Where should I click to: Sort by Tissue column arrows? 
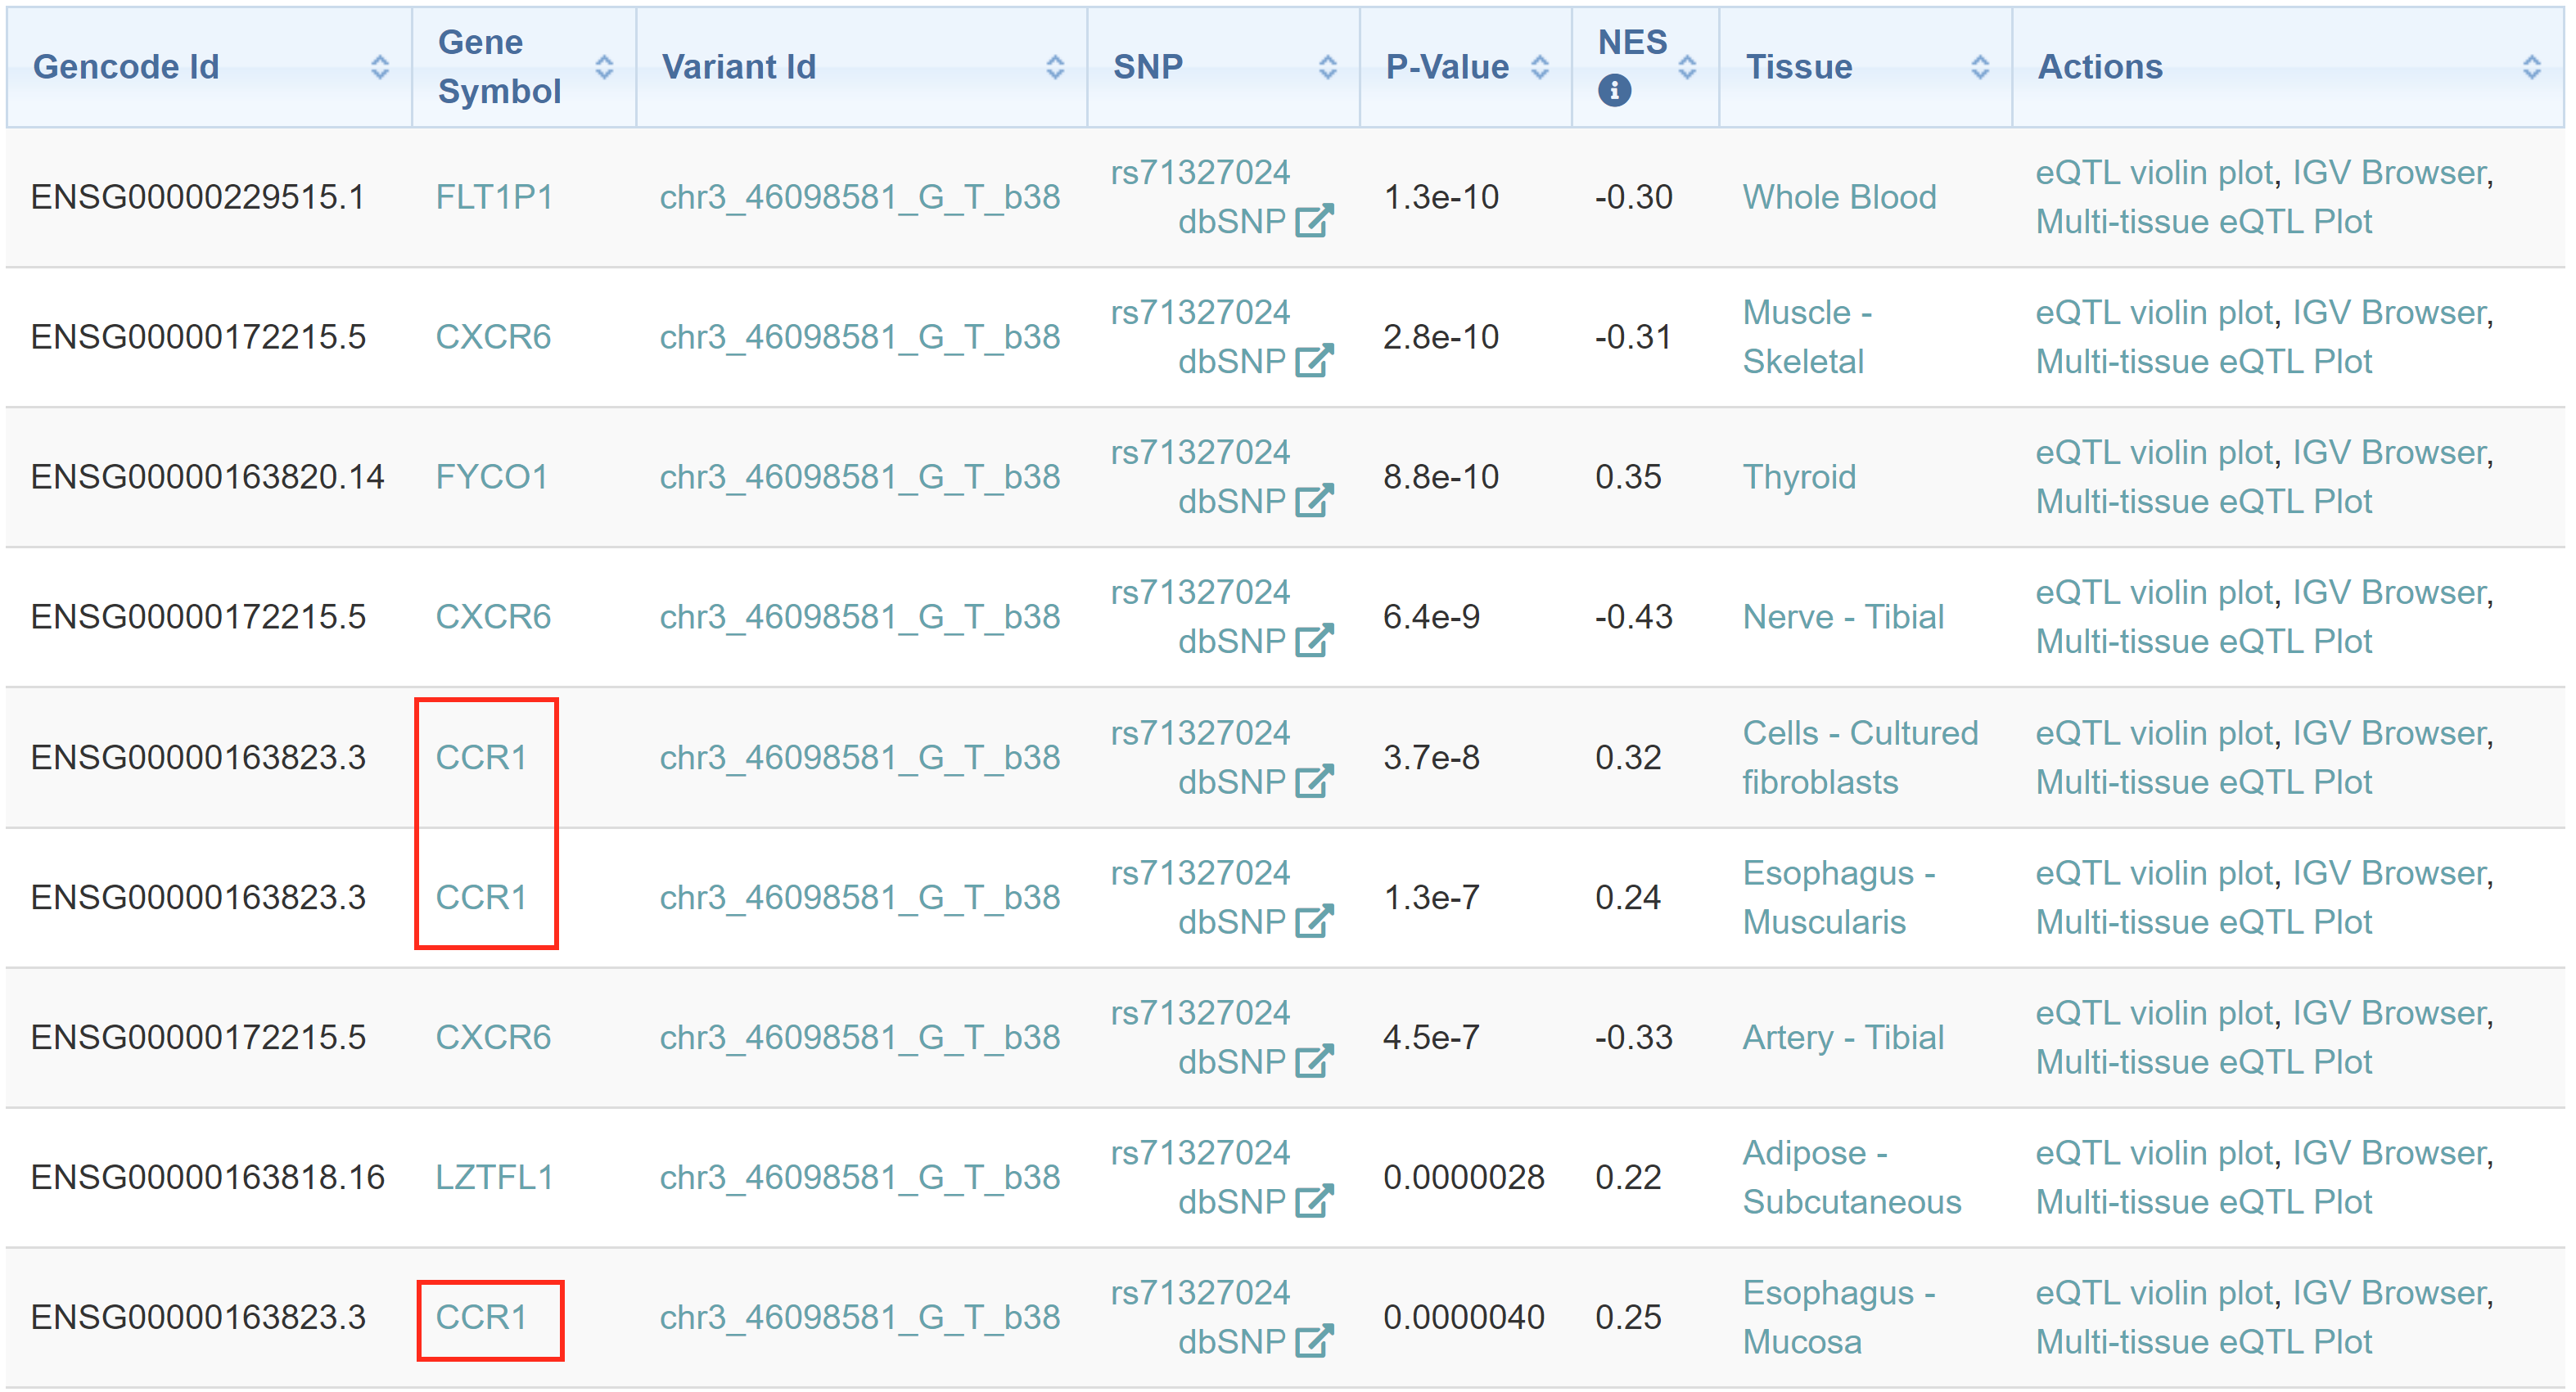coord(1980,67)
